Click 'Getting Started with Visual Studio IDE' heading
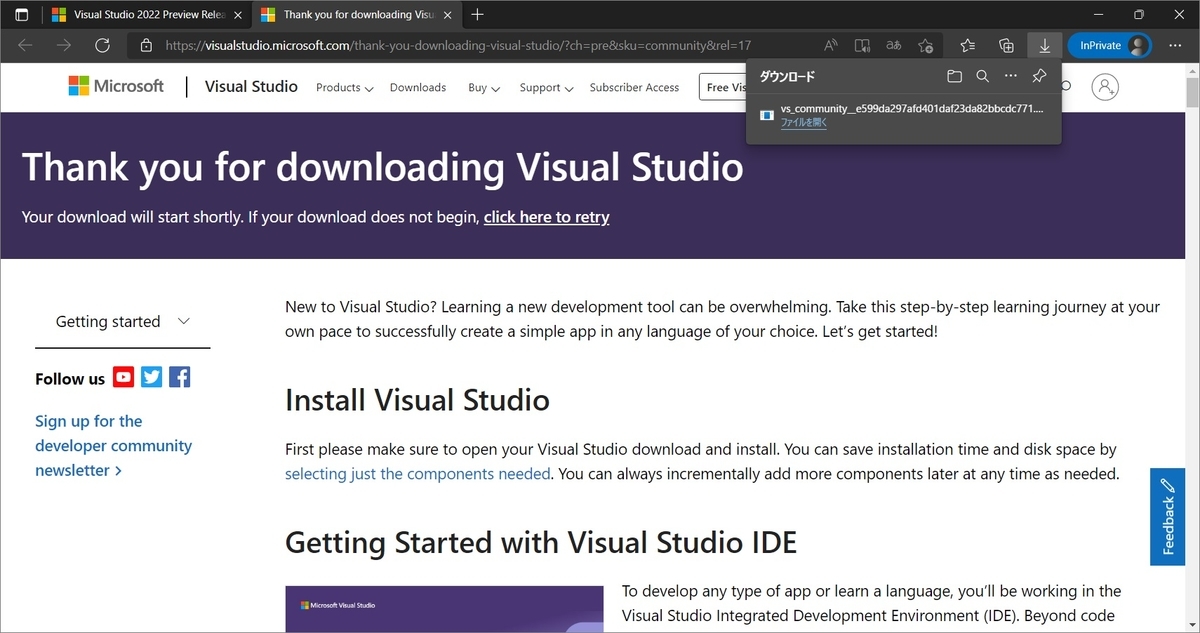Screen dimensions: 1200x633 [x=541, y=542]
